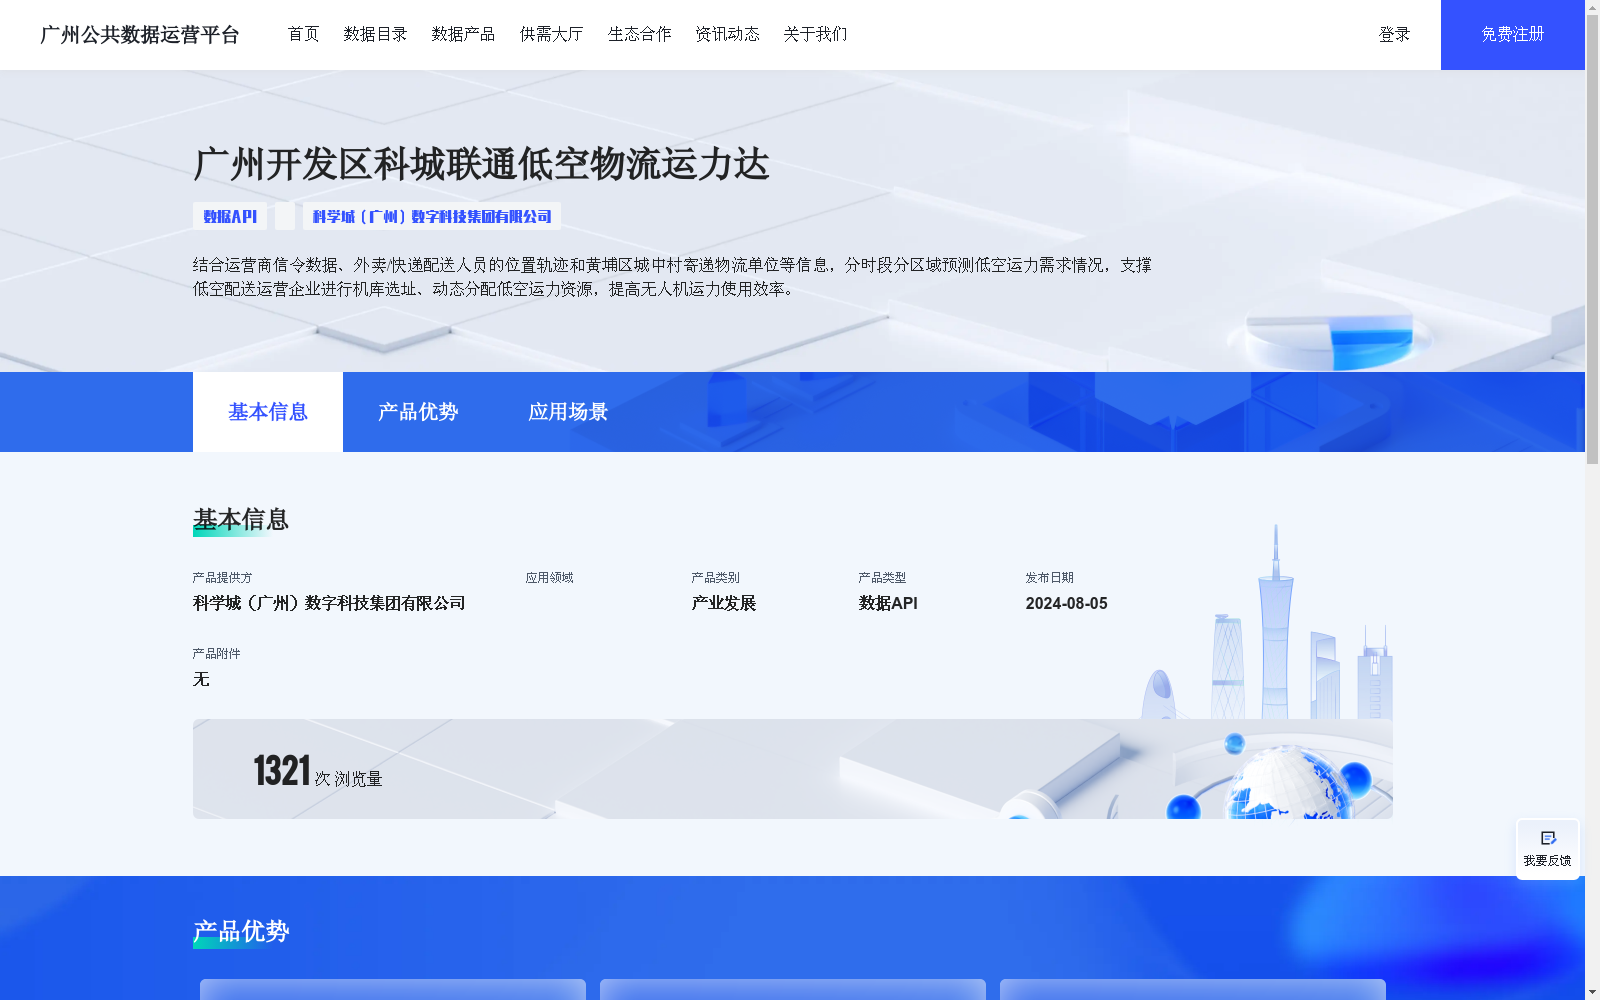The height and width of the screenshot is (1000, 1600).
Task: Open the 数据目录 menu item
Action: pos(376,34)
